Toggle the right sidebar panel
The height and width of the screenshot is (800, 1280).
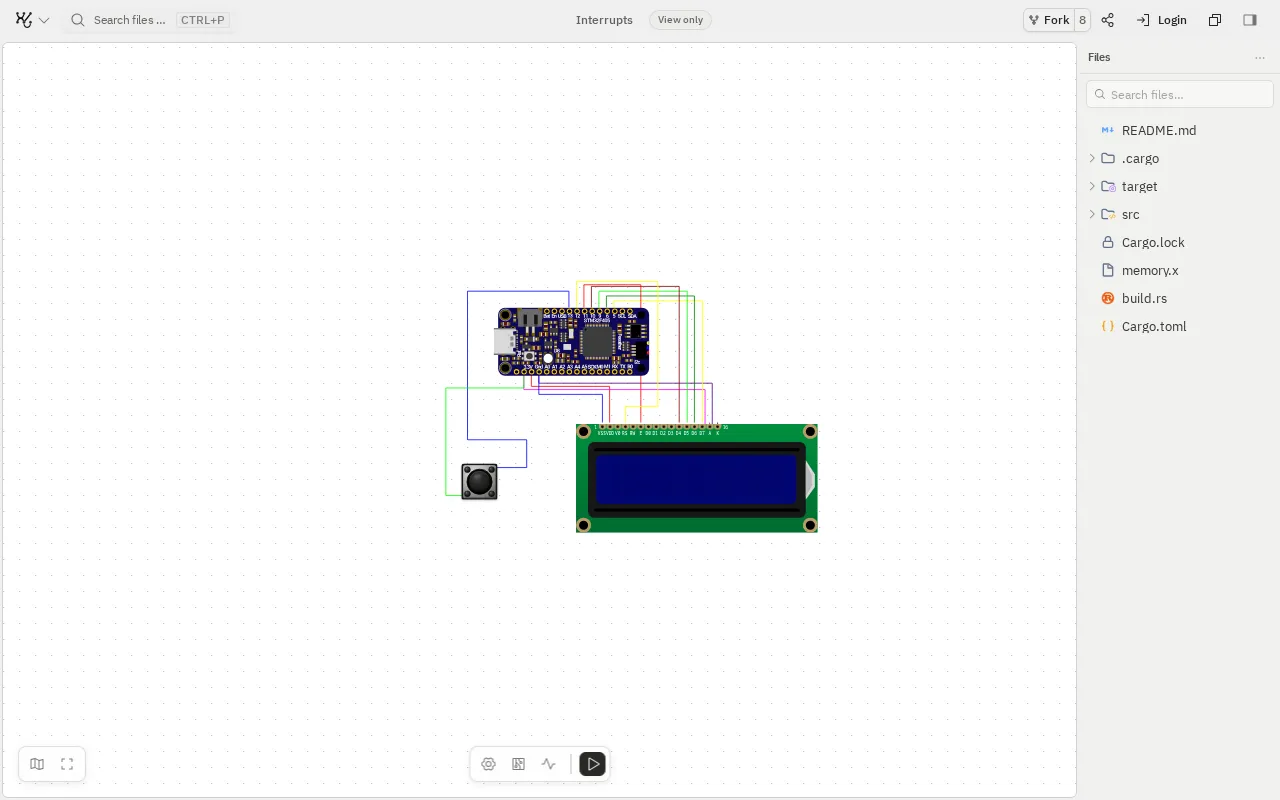tap(1250, 20)
